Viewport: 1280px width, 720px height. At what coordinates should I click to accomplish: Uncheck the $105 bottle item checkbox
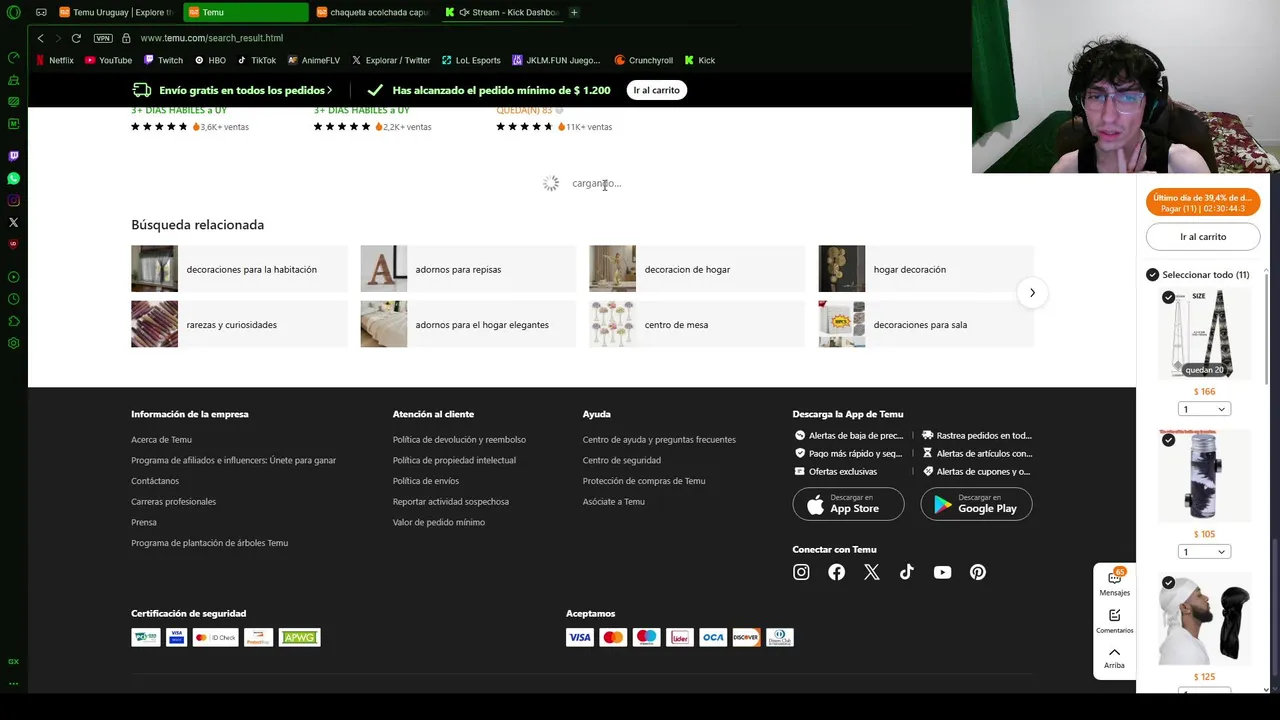point(1168,440)
